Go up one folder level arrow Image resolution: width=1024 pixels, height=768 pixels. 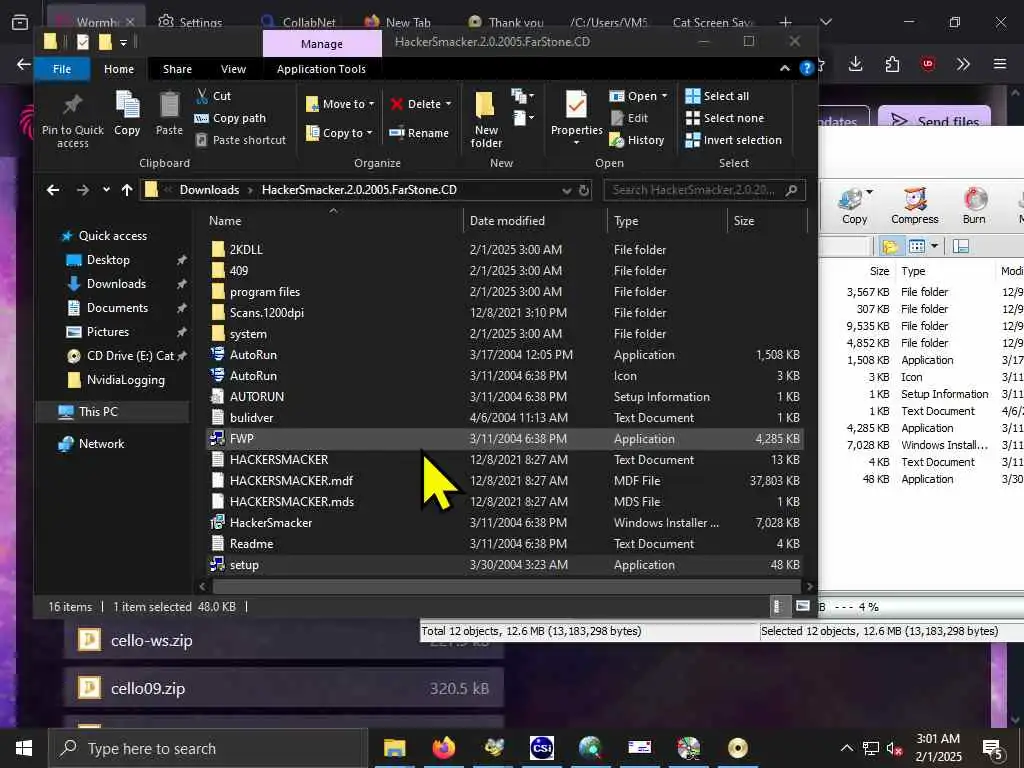coord(127,190)
